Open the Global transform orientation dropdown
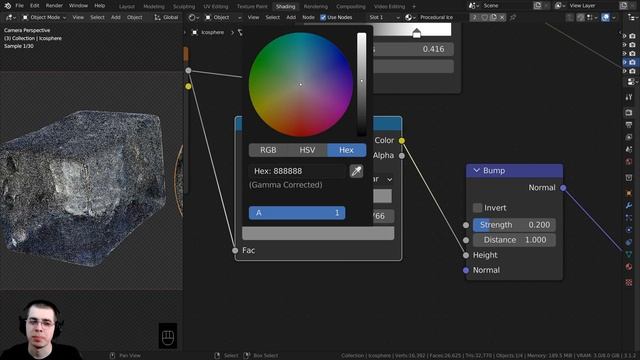Screen dimensions: 640x360 [x=167, y=18]
